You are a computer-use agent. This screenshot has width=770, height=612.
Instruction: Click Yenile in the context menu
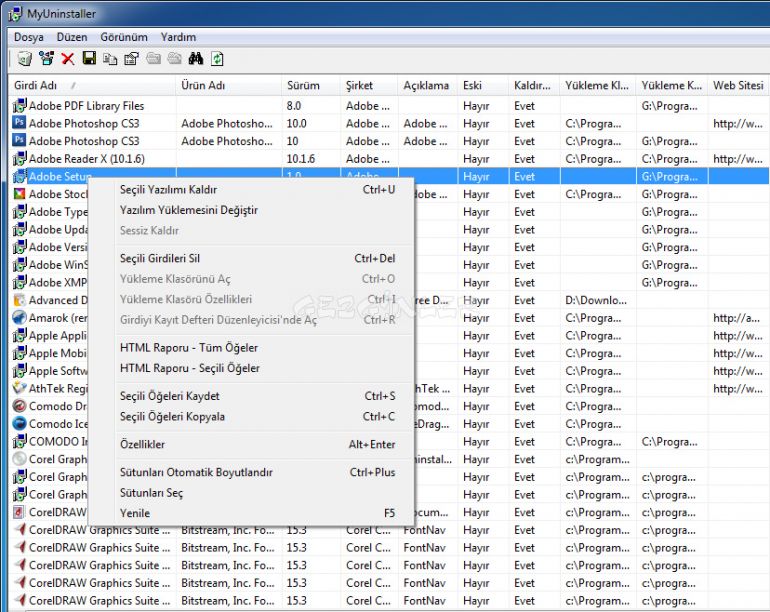135,513
